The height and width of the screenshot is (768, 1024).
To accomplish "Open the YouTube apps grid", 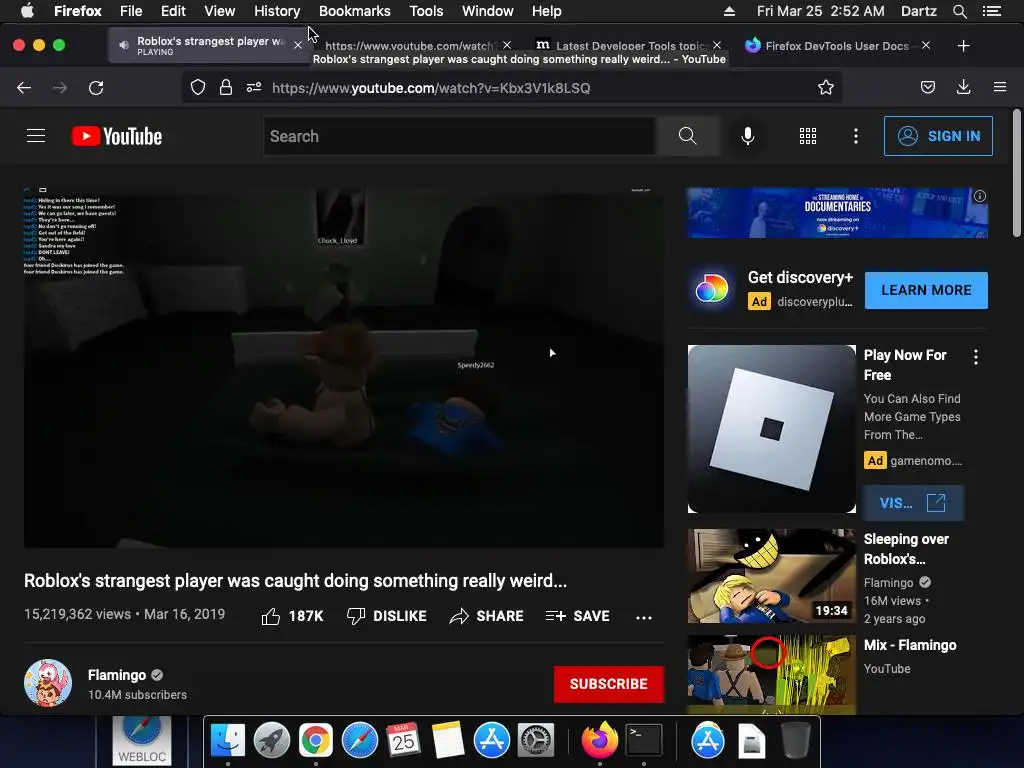I will pos(808,136).
